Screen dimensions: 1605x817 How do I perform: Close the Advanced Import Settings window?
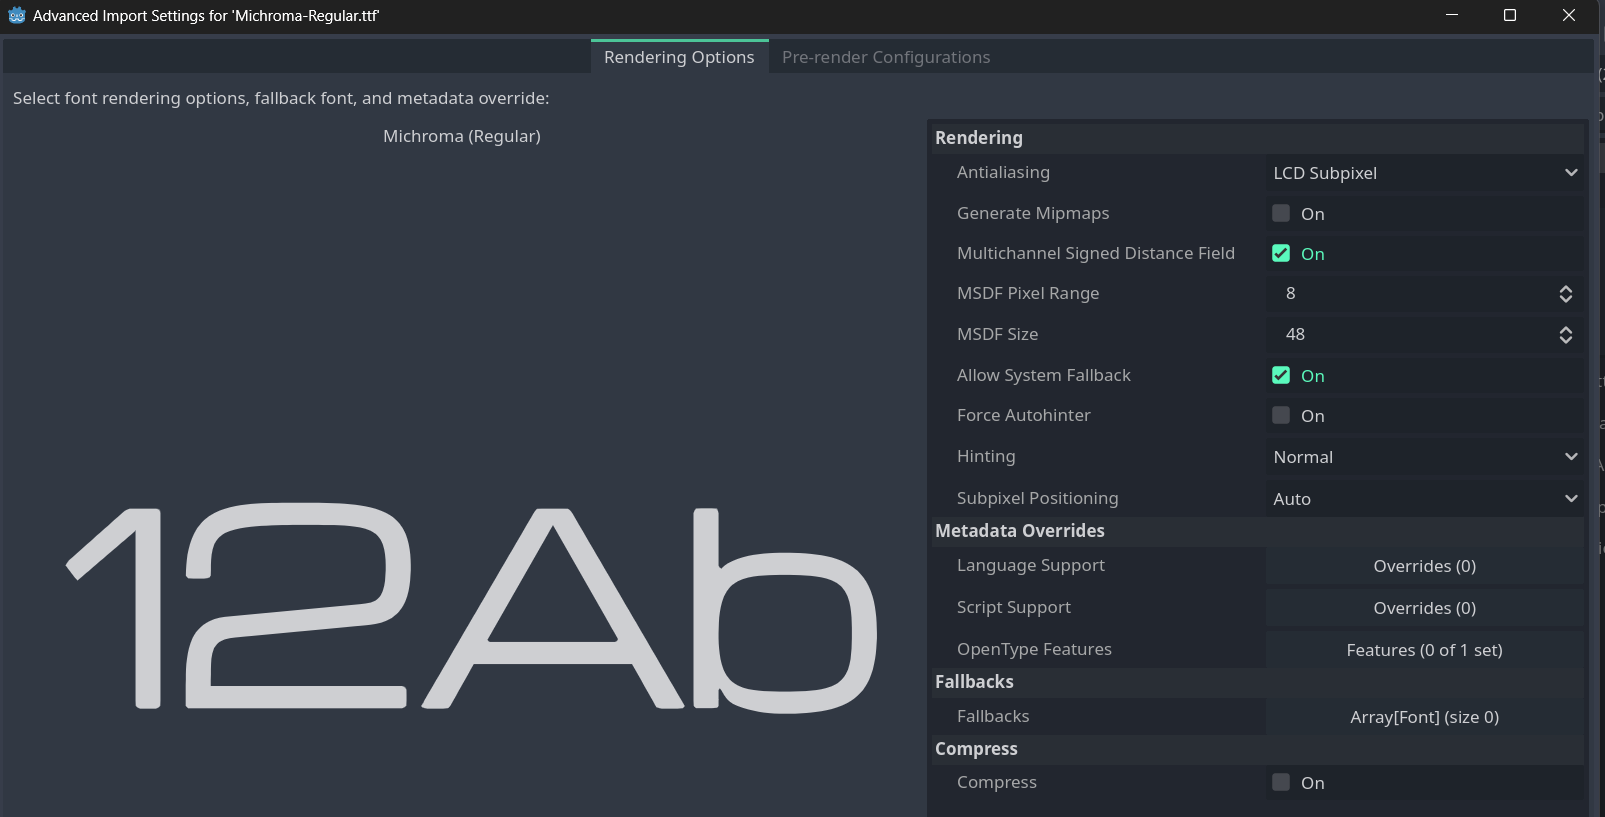[1568, 16]
